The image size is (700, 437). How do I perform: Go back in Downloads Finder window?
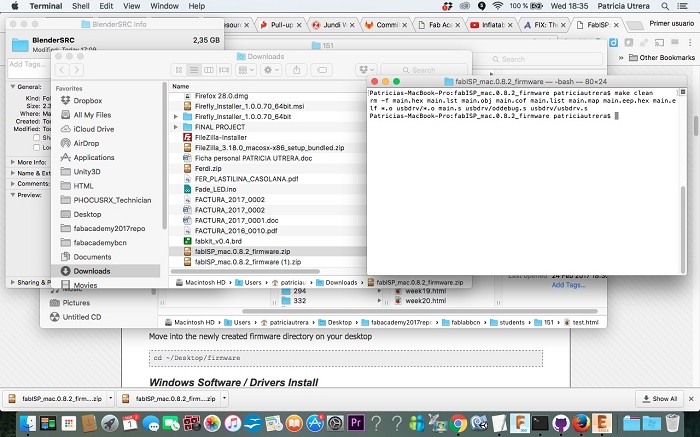tap(62, 70)
